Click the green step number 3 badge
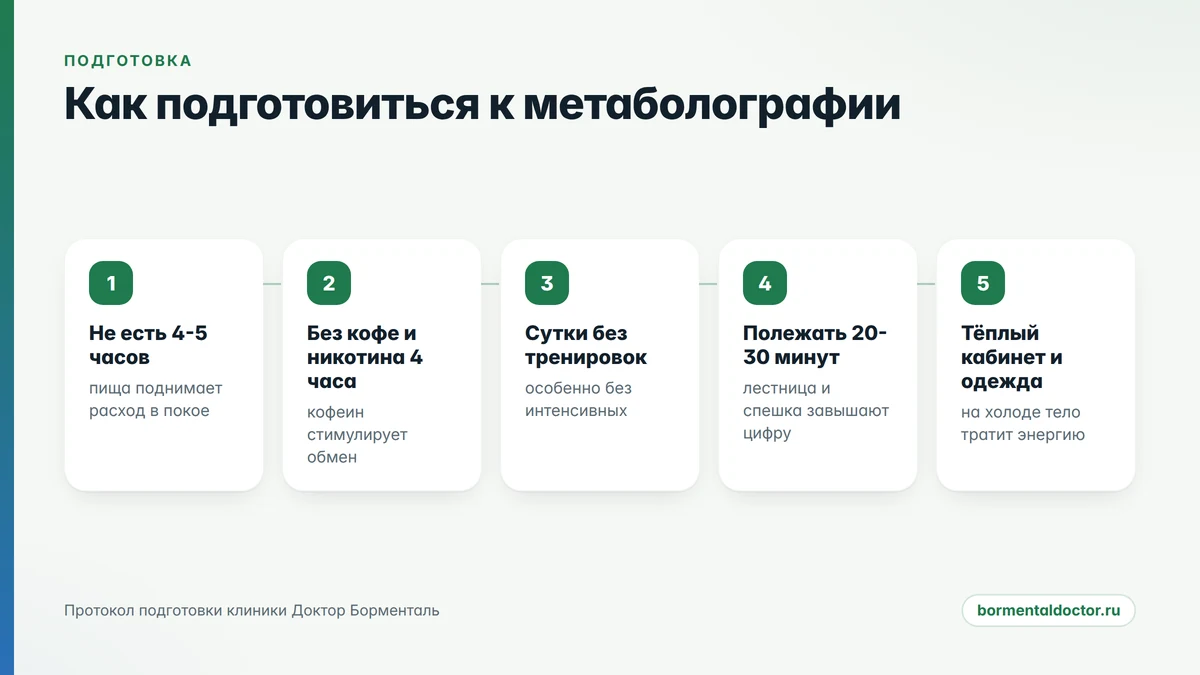The image size is (1200, 675). (547, 283)
